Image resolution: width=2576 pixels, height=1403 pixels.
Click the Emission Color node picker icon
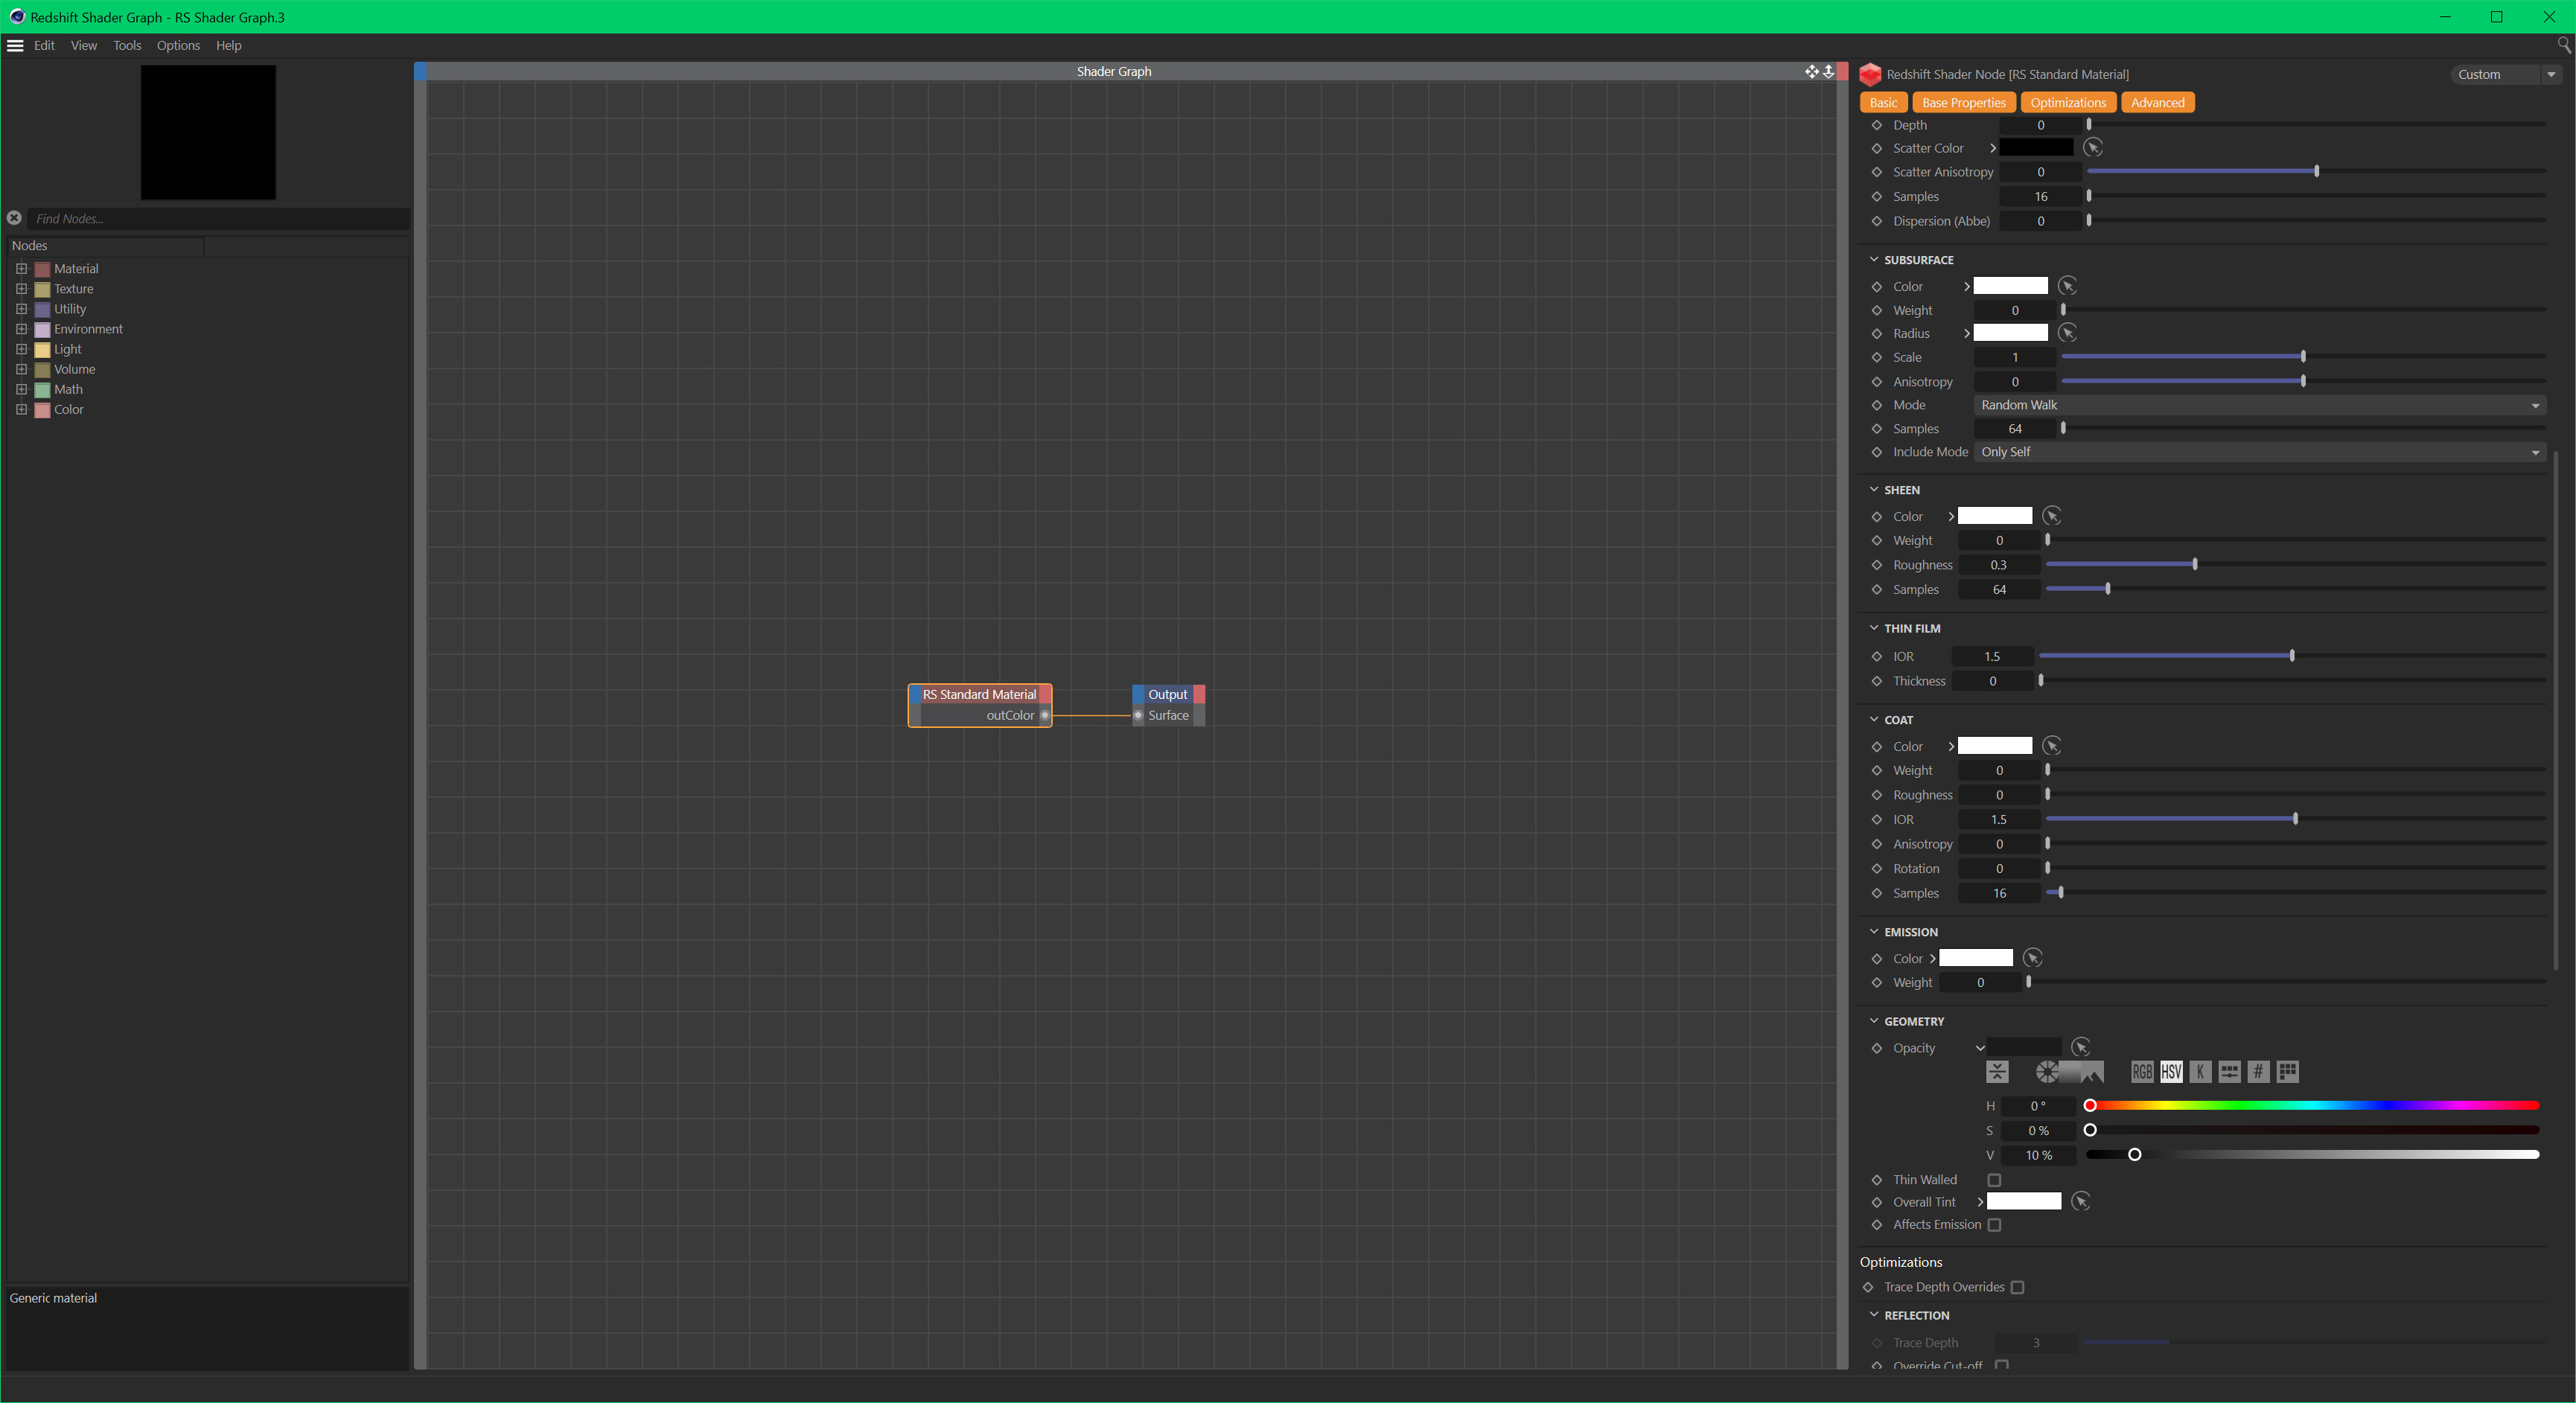[x=2032, y=958]
